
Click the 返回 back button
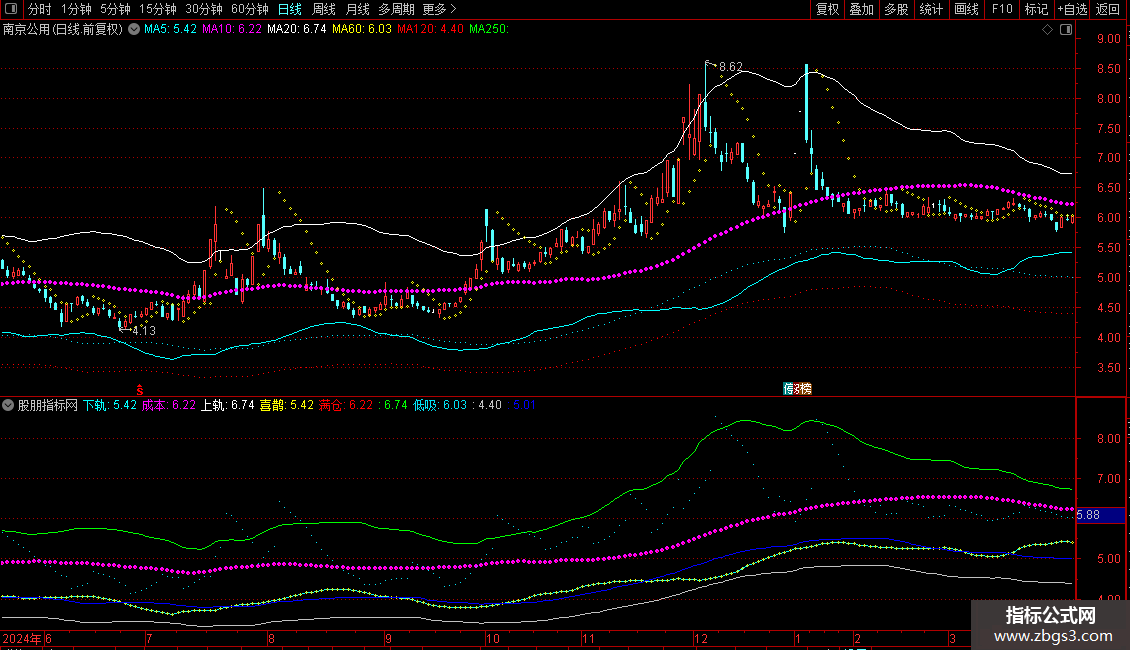click(1108, 9)
